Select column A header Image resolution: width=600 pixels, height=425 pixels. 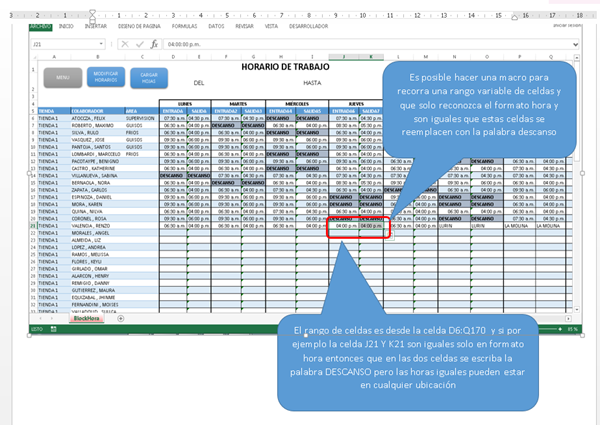(x=54, y=57)
